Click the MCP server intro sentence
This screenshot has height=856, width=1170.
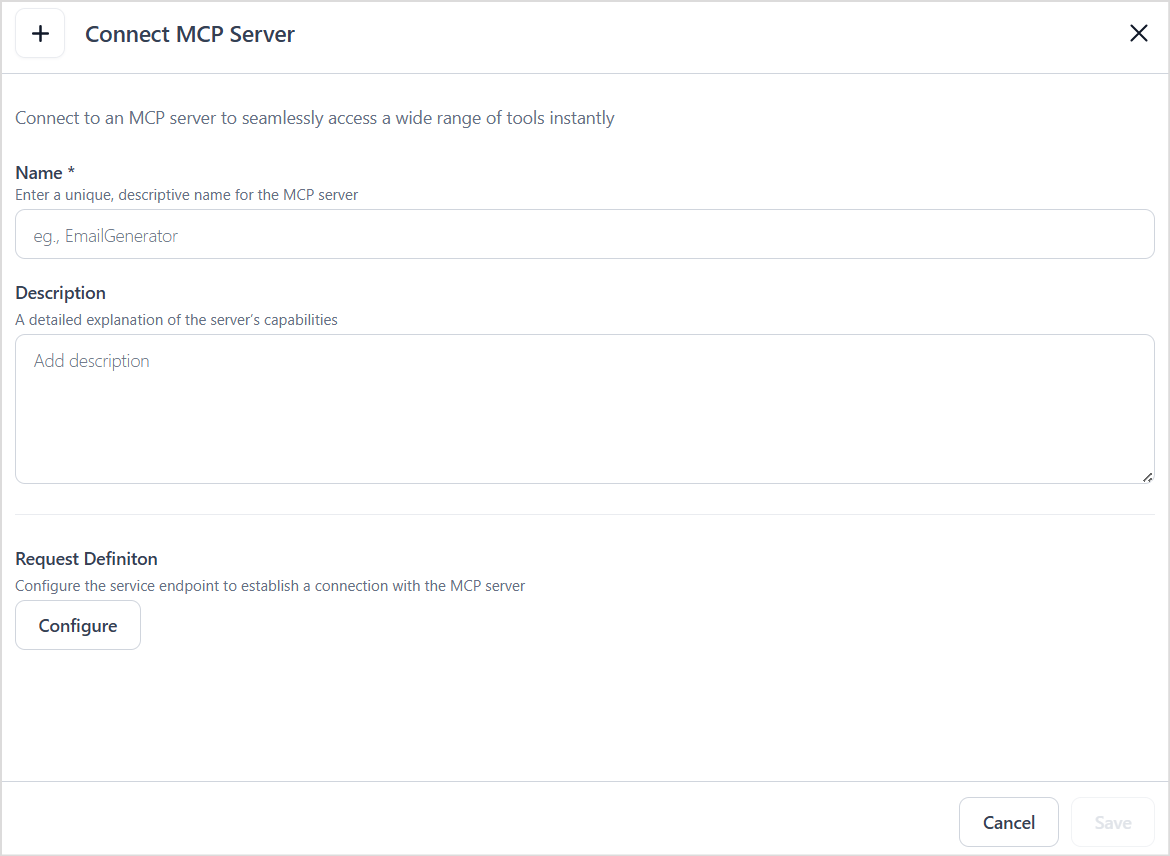[x=314, y=117]
